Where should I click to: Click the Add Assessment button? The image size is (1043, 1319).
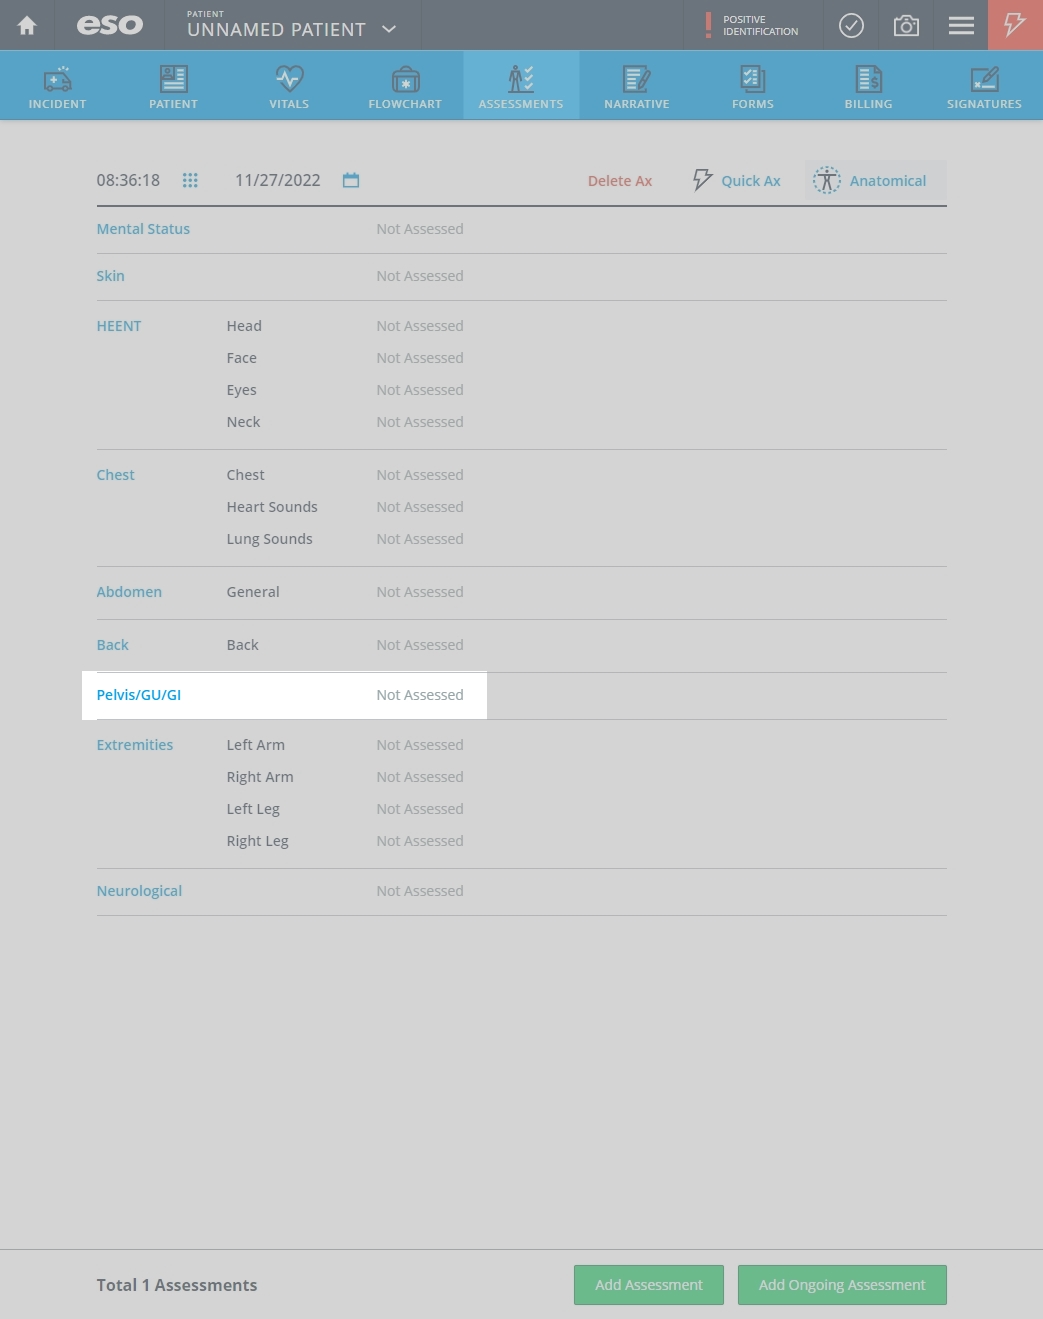click(x=649, y=1285)
